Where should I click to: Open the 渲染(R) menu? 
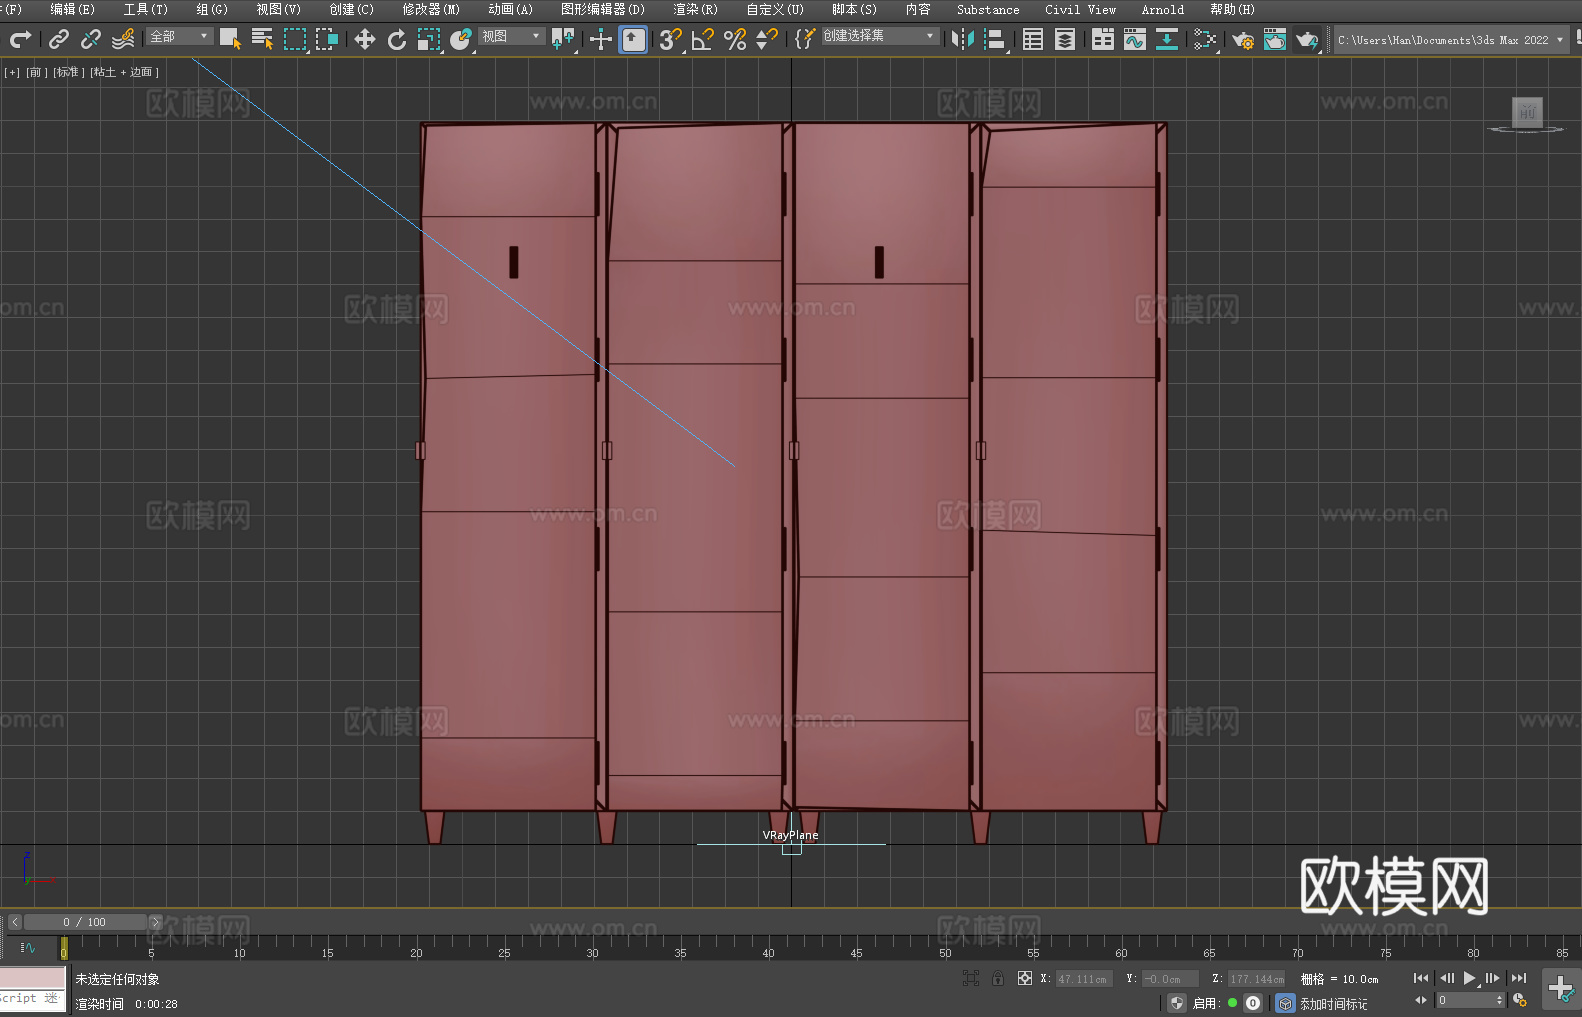pyautogui.click(x=695, y=9)
